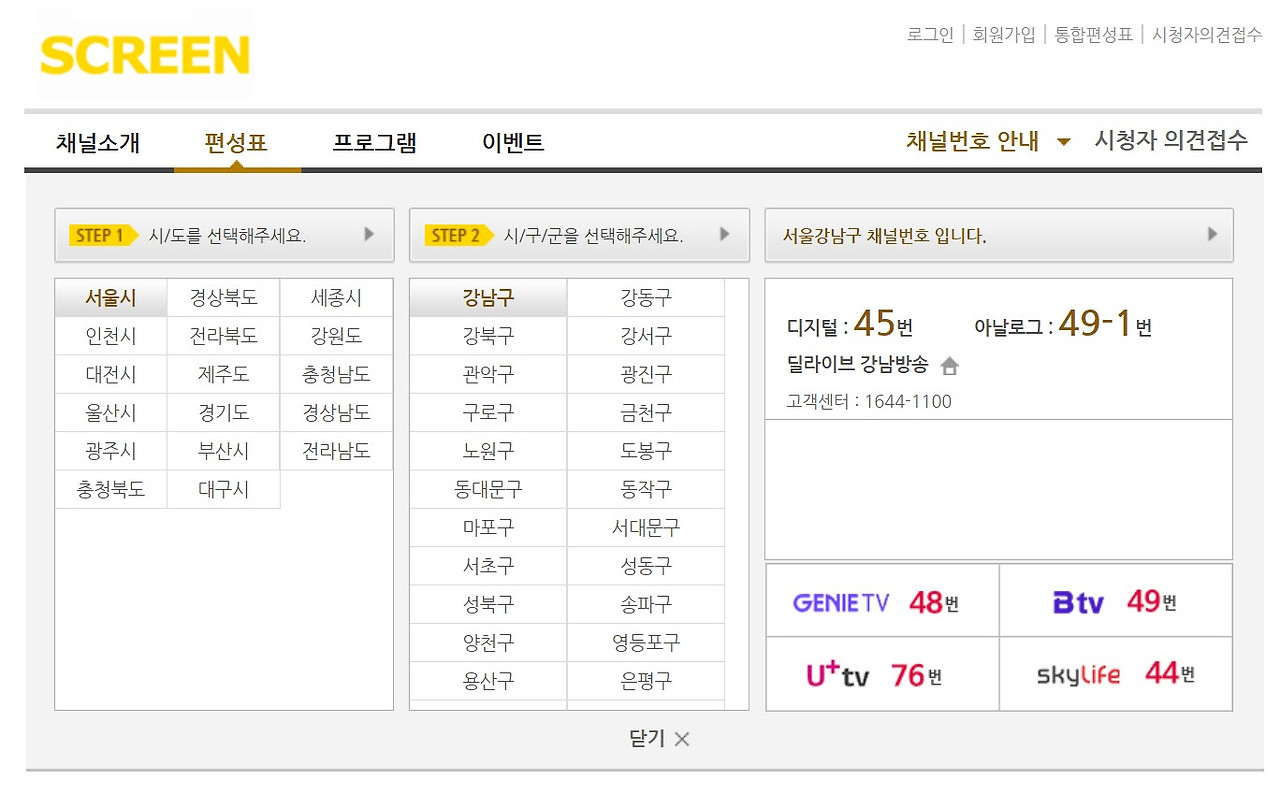Open 채널번호 안내 menu item
This screenshot has width=1280, height=794.
(973, 141)
